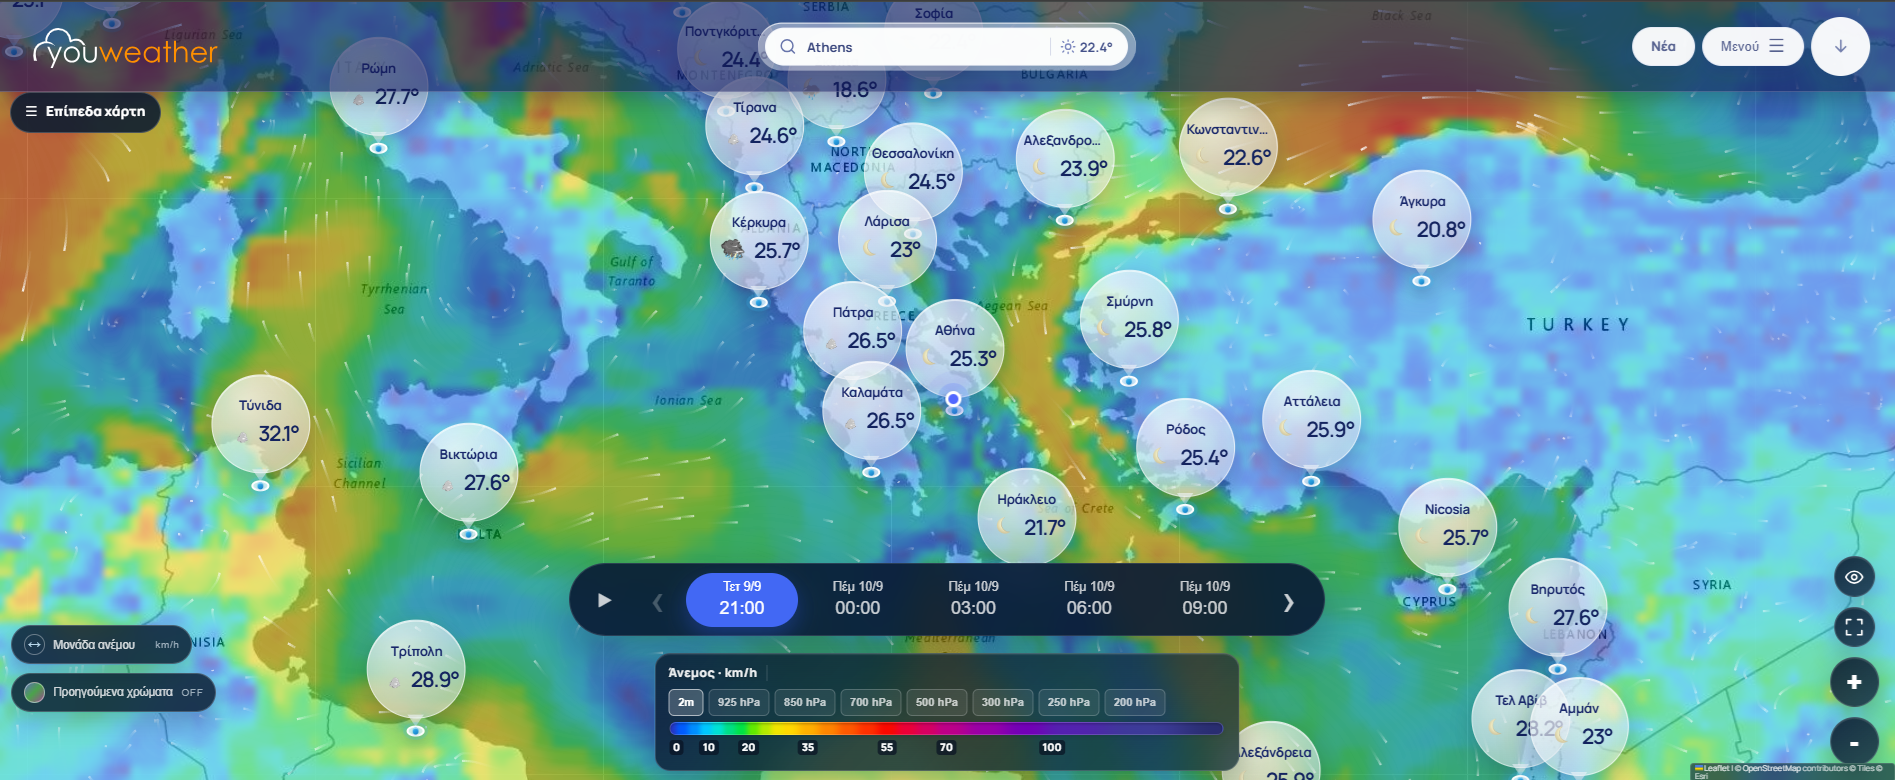Select the 700 hPa level
This screenshot has height=780, width=1895.
tap(871, 702)
